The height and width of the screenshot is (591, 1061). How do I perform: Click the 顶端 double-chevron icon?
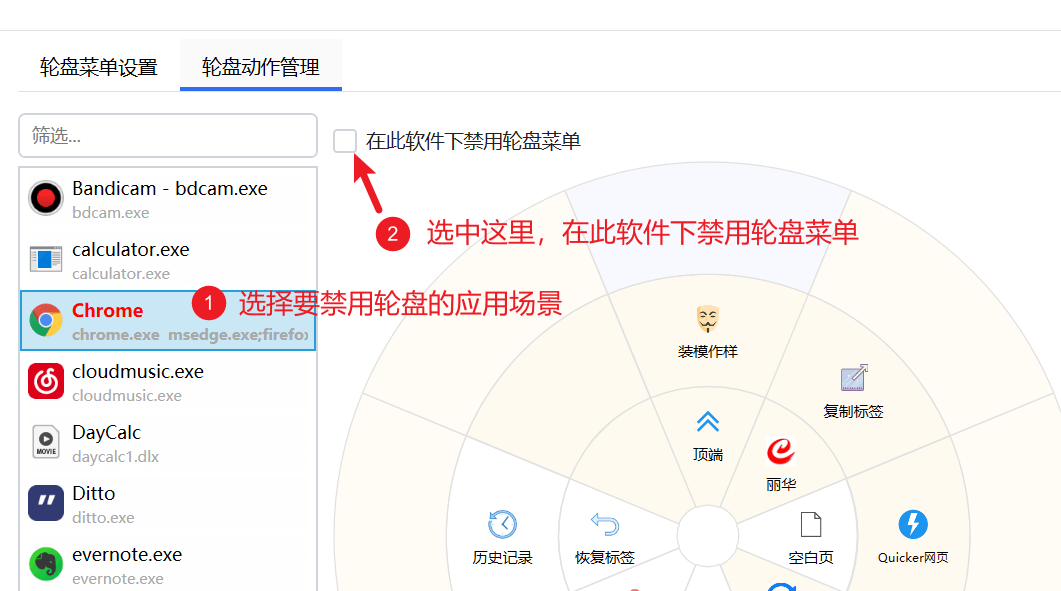(x=708, y=422)
